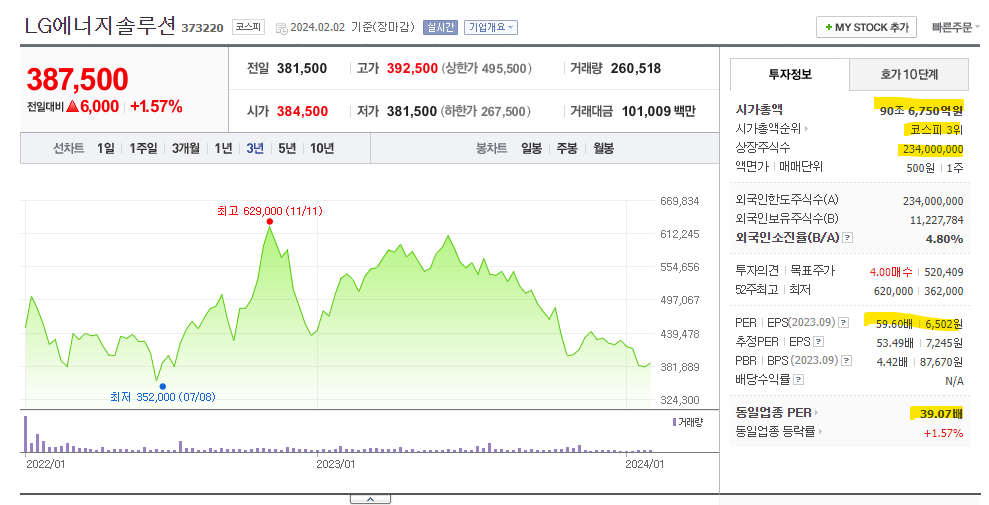Screen dimensions: 989x505
Task: Expand the 기업개요 dropdown
Action: pos(491,27)
